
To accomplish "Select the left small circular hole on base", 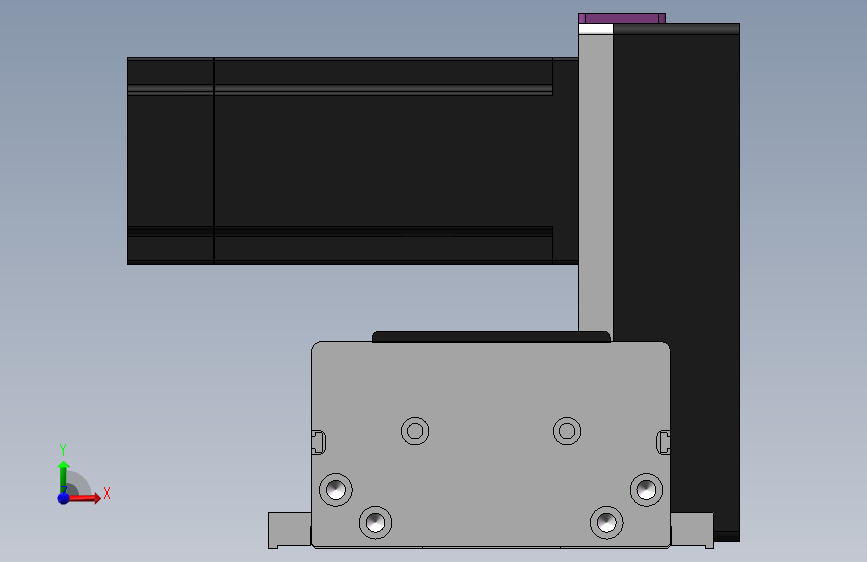I will tap(415, 431).
